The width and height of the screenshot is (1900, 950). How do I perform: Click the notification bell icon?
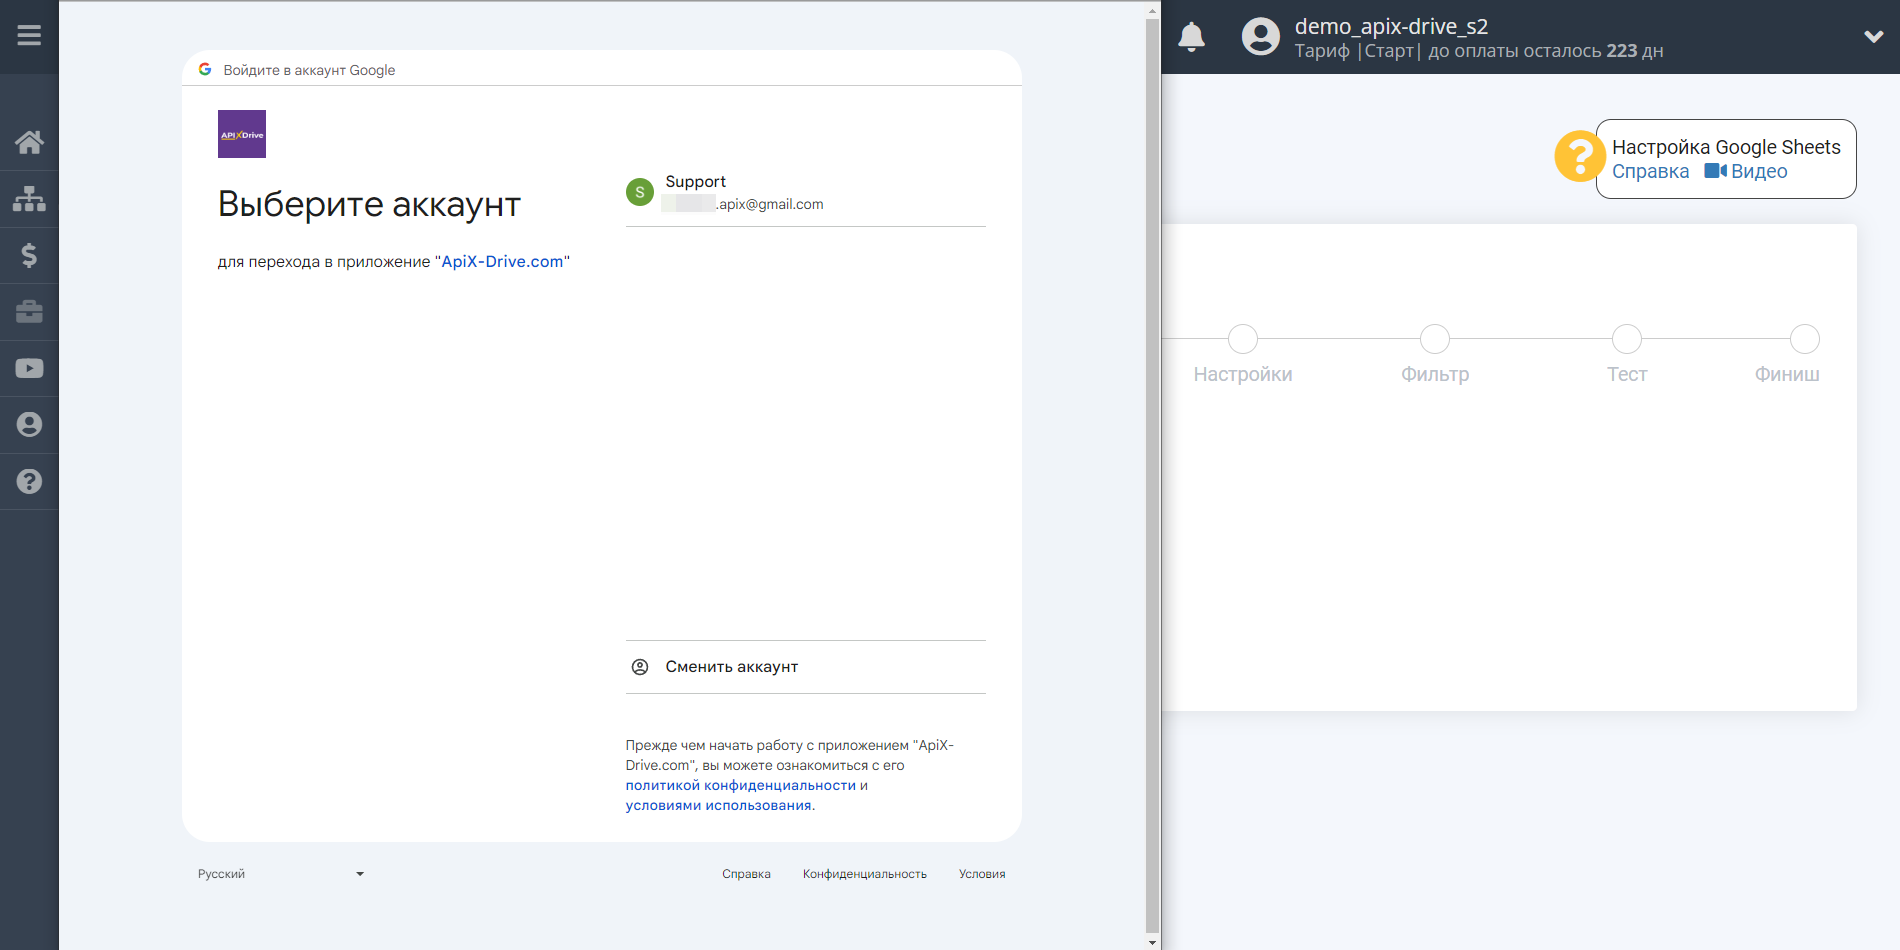click(1191, 37)
